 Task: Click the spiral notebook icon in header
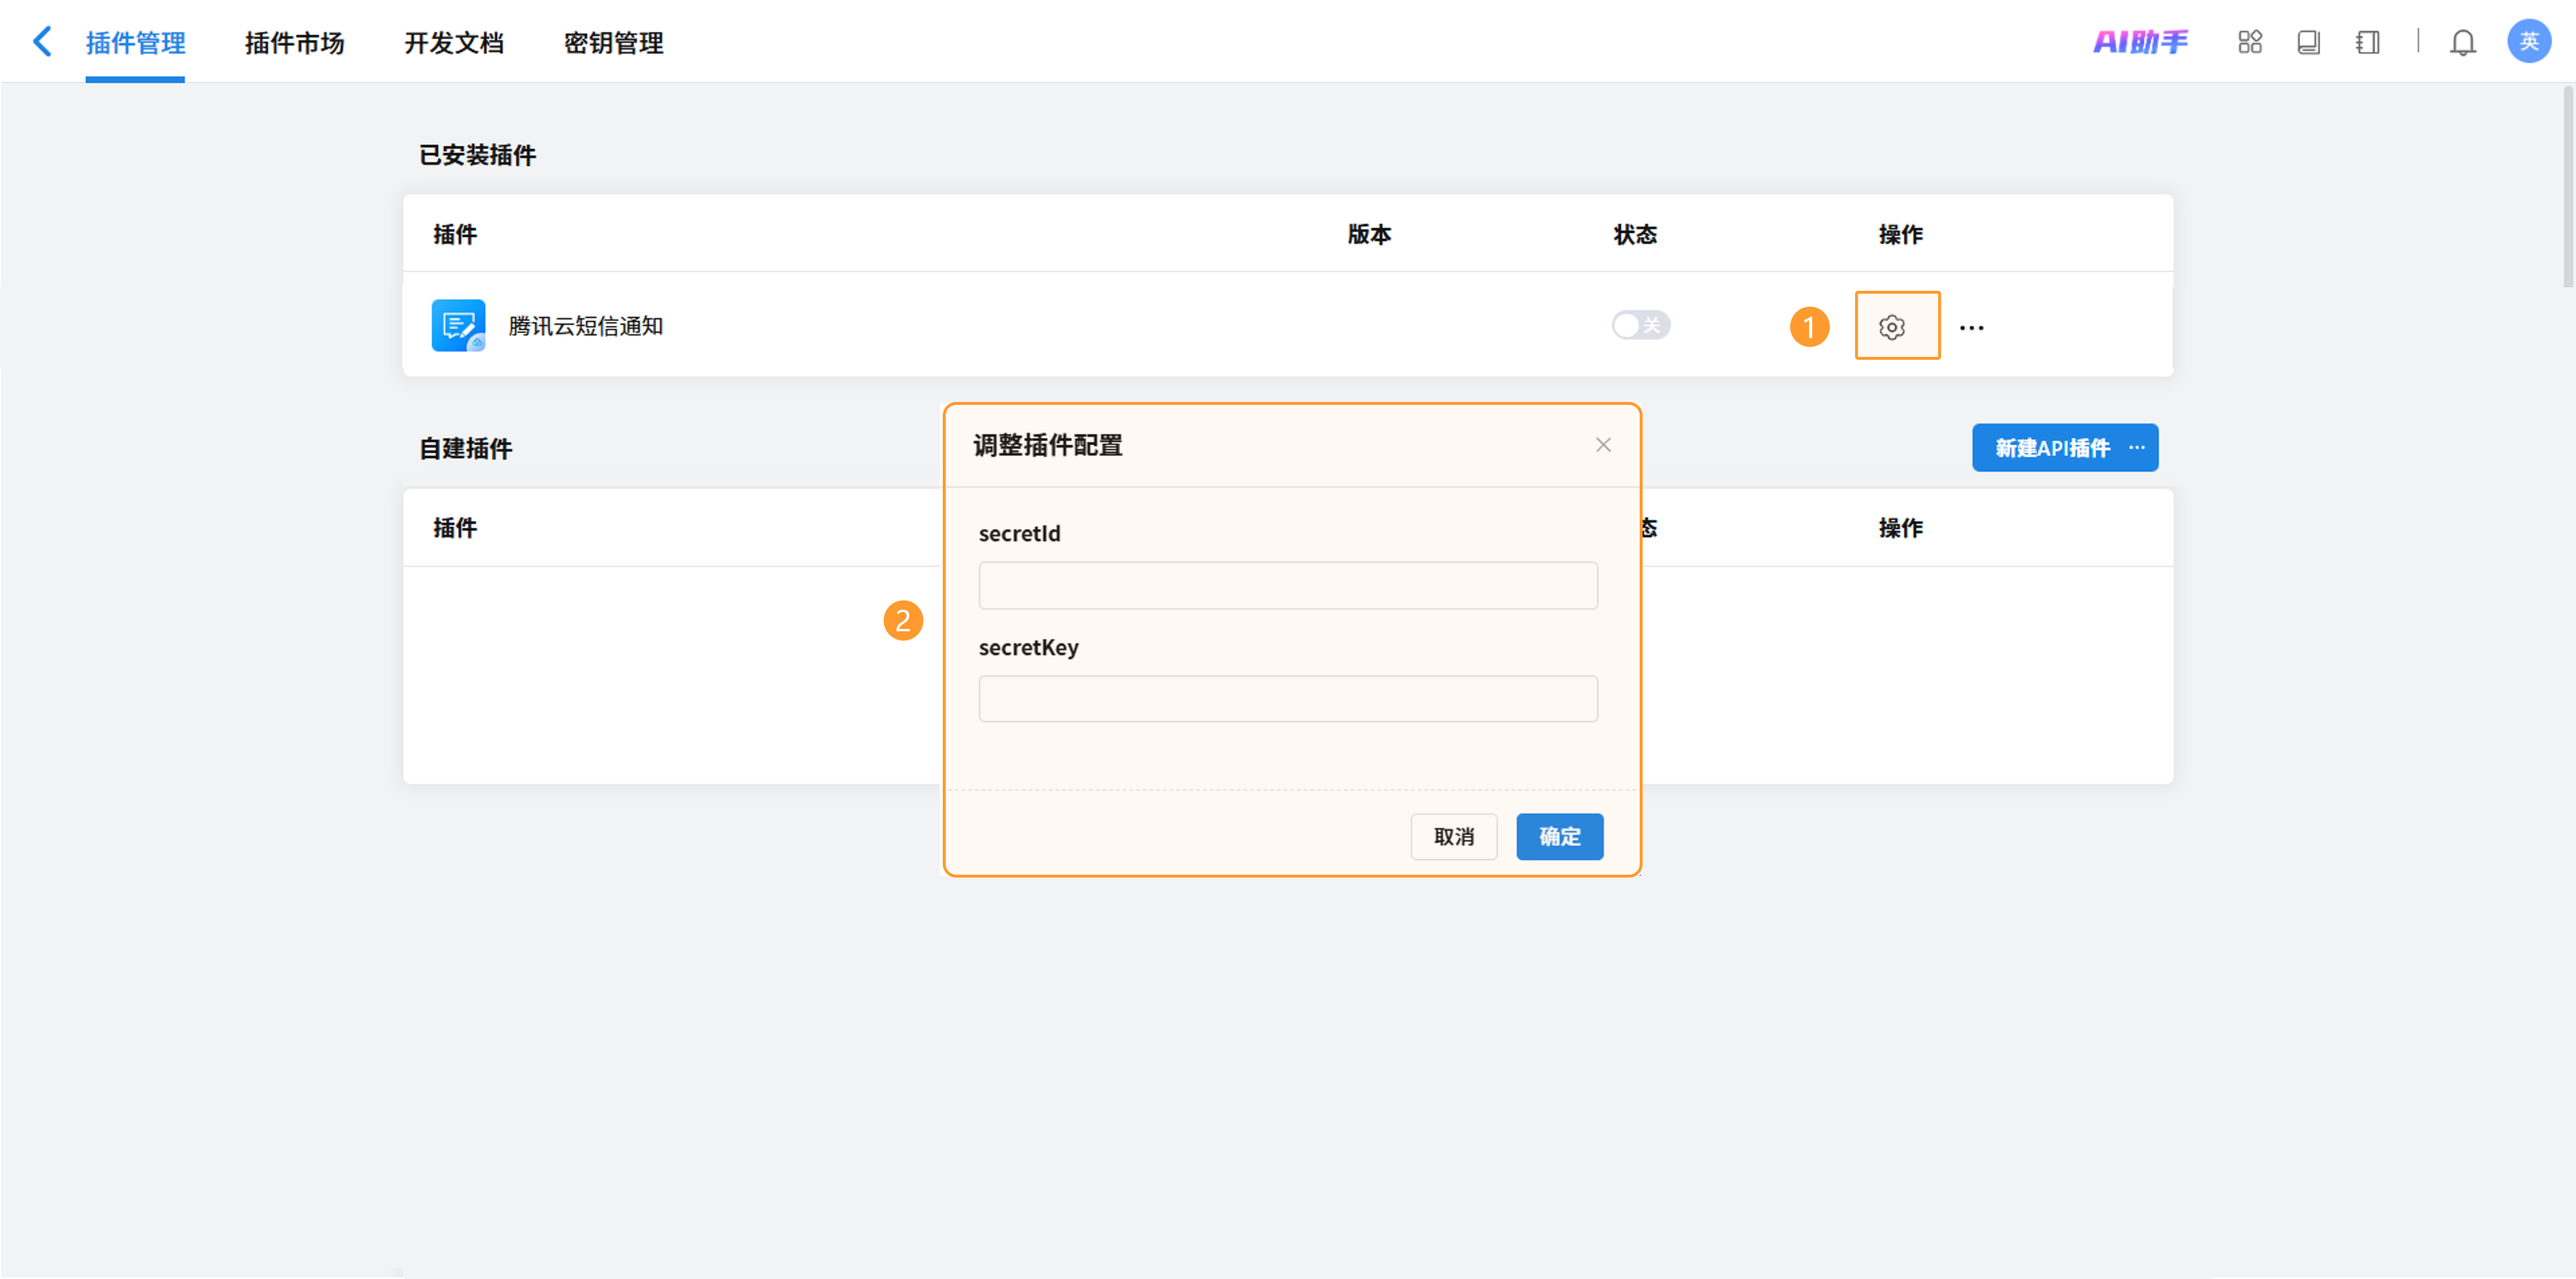point(2368,42)
